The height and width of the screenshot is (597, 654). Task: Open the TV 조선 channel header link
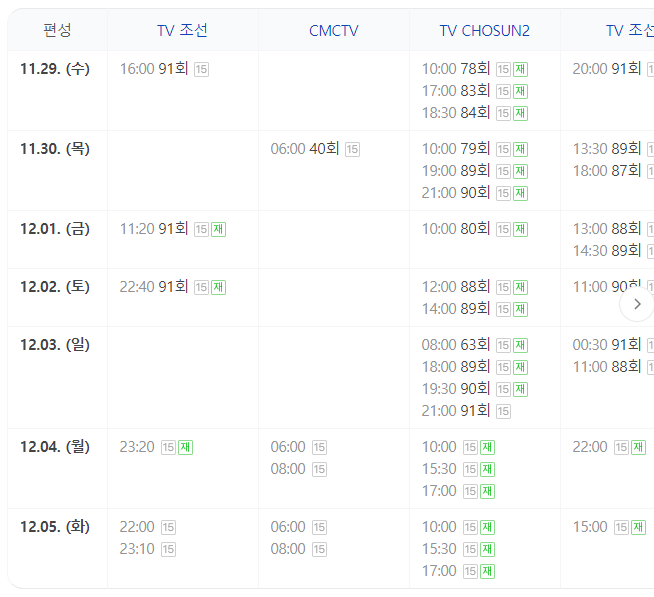(x=182, y=30)
